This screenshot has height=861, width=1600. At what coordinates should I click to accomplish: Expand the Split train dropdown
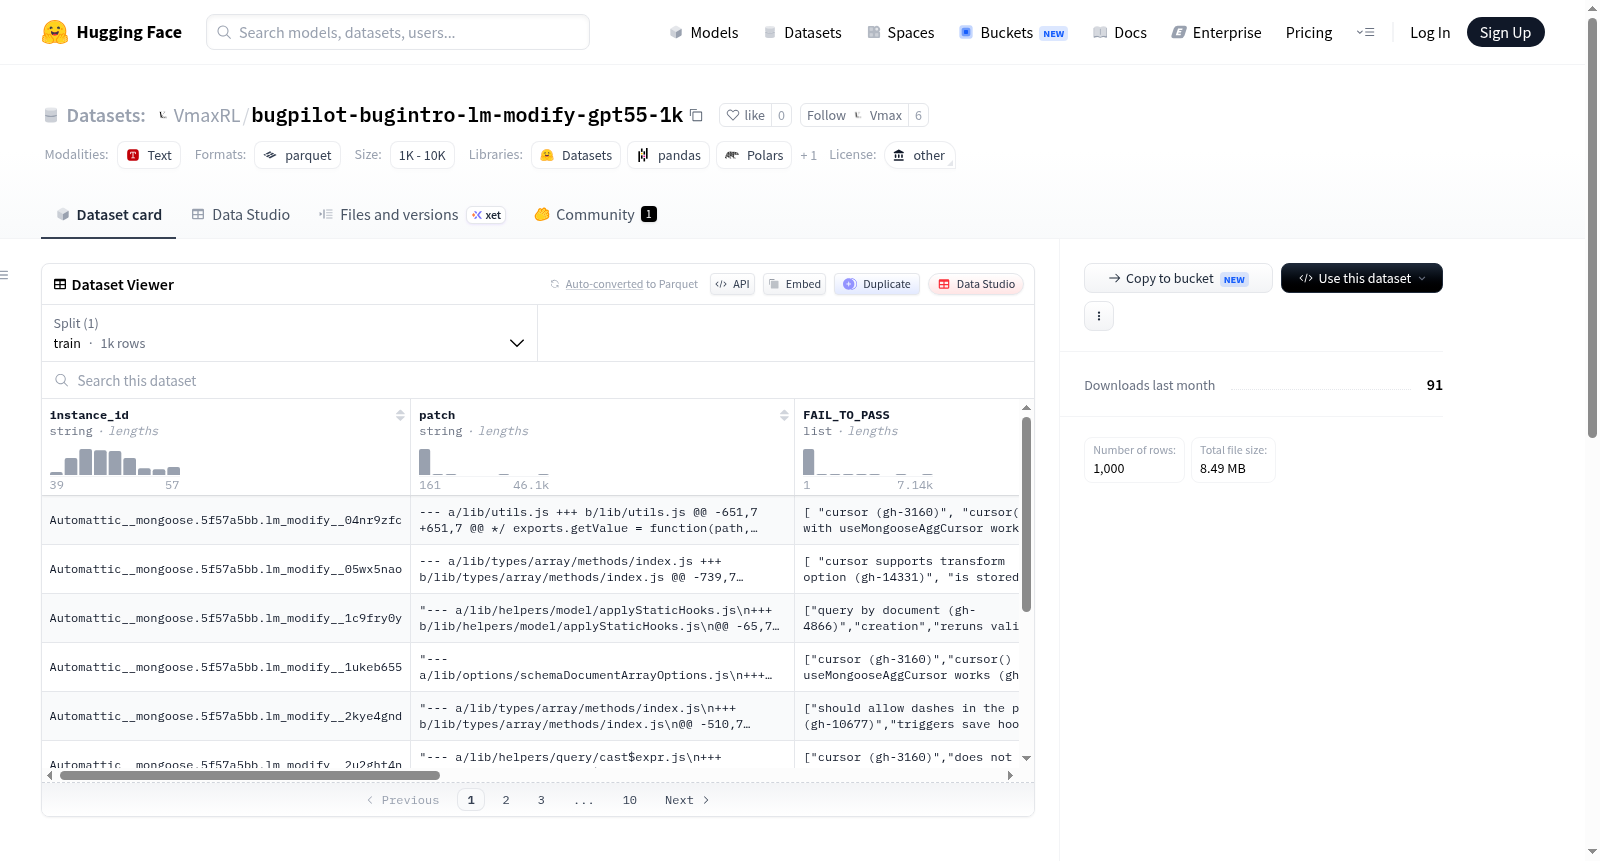(289, 333)
